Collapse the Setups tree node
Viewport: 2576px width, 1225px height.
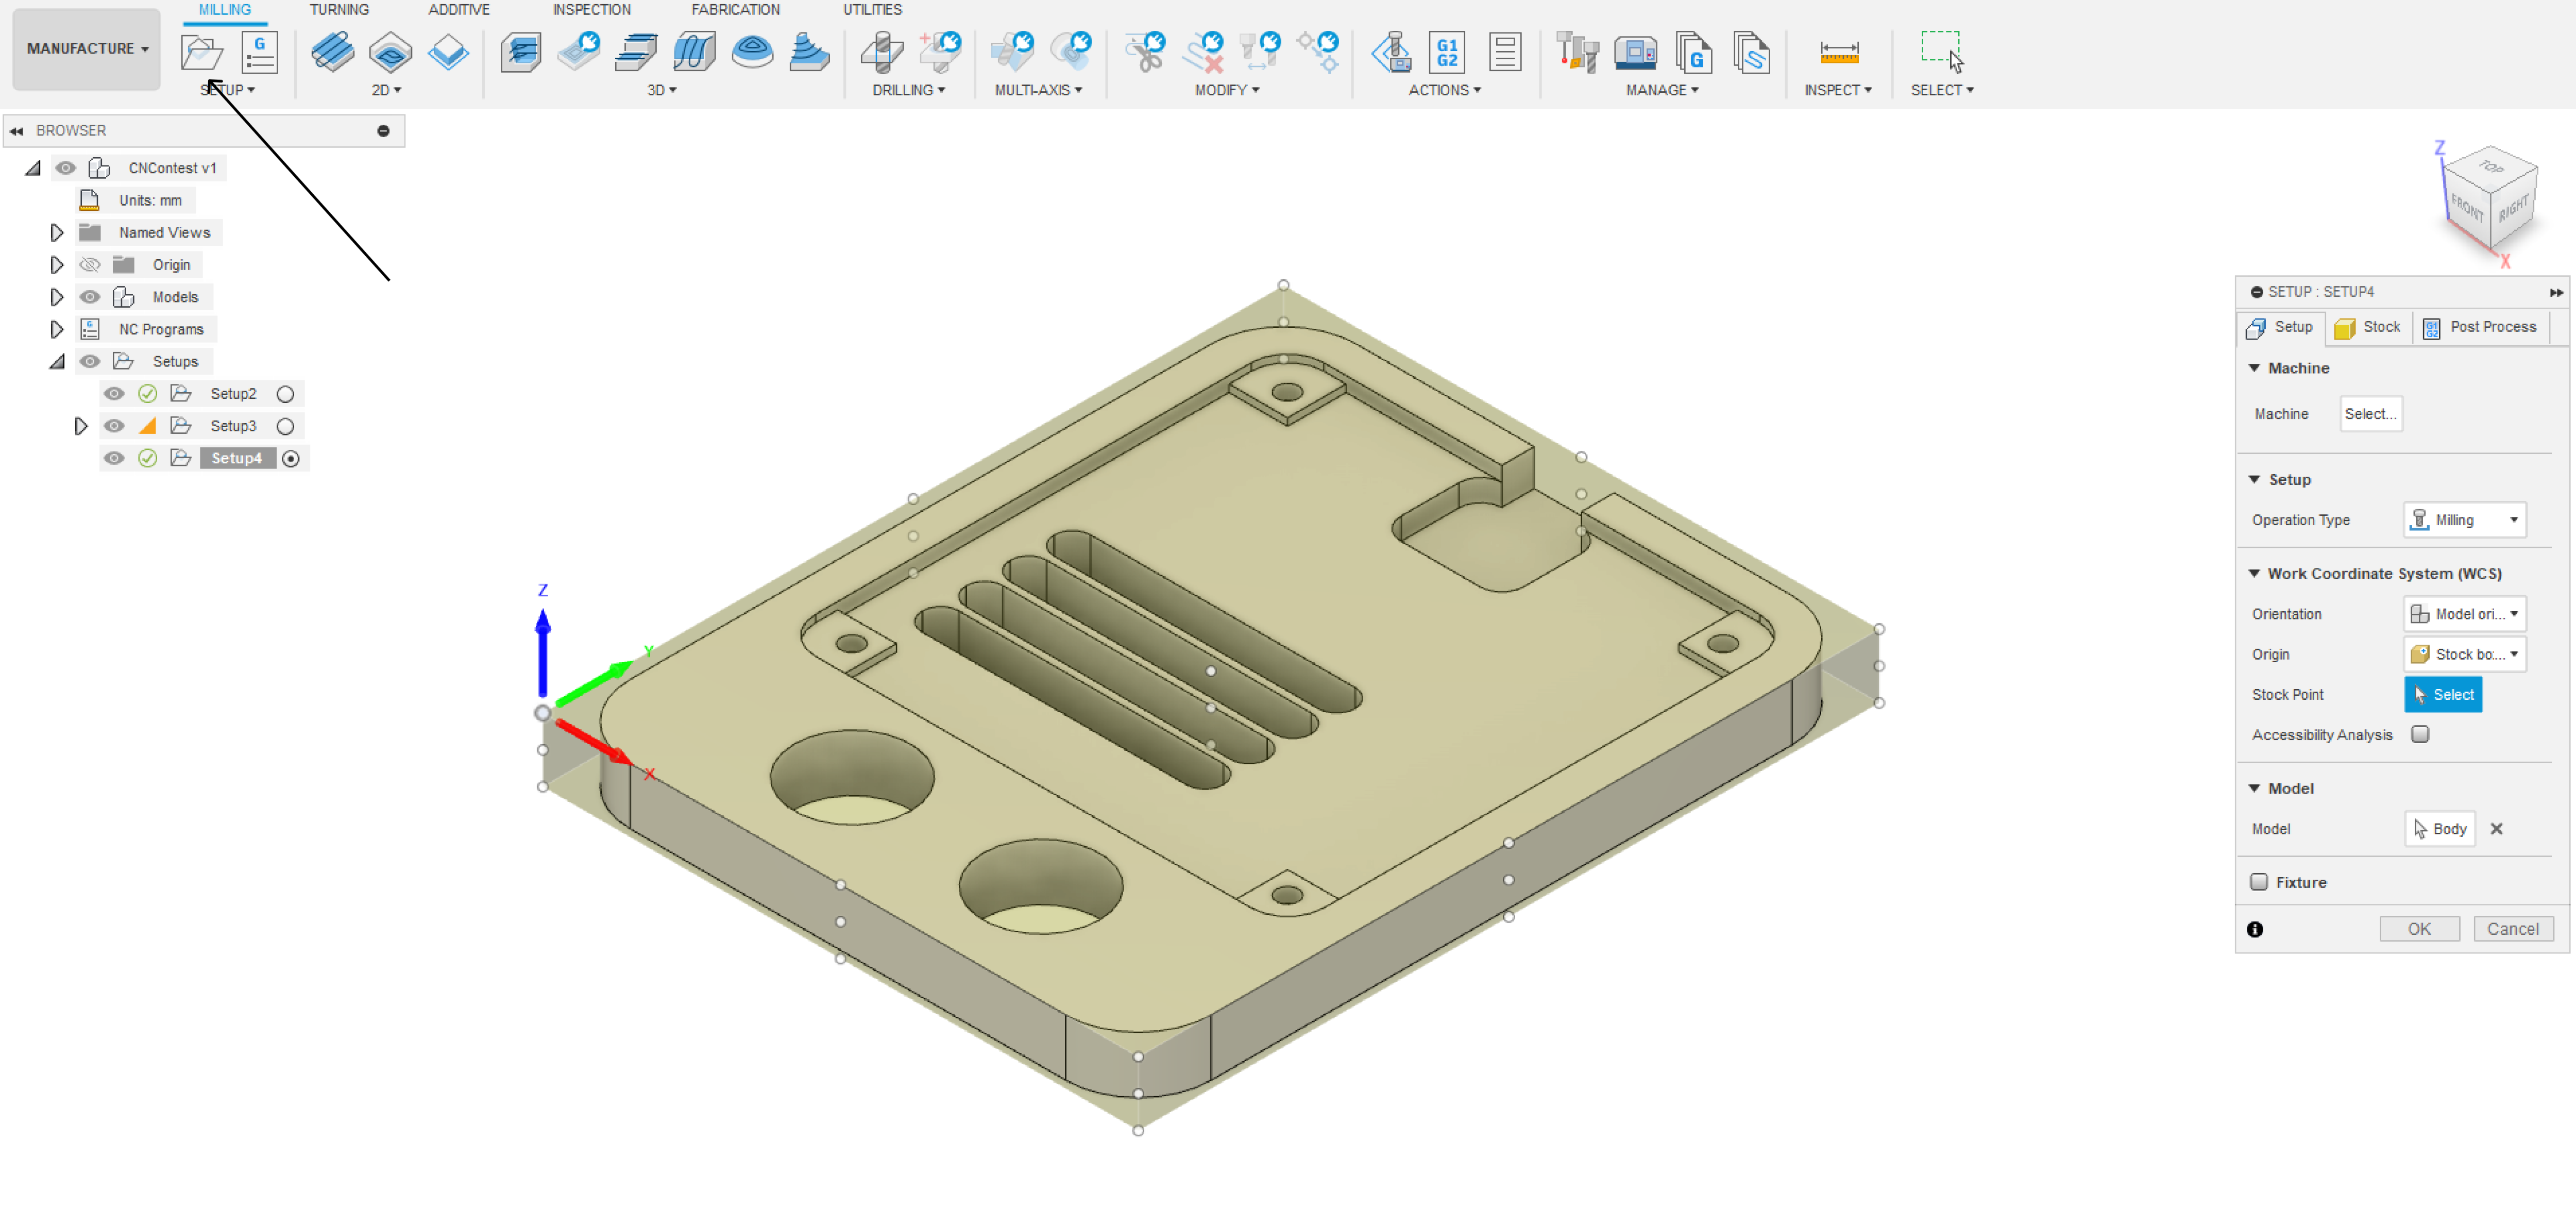point(57,361)
